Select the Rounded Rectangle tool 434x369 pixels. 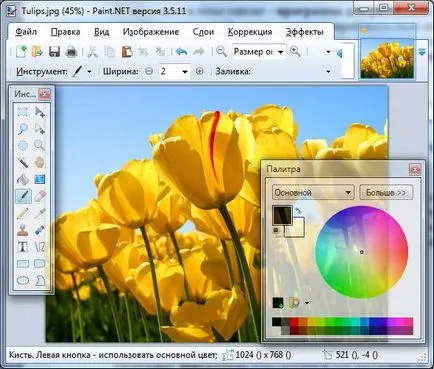coord(40,264)
